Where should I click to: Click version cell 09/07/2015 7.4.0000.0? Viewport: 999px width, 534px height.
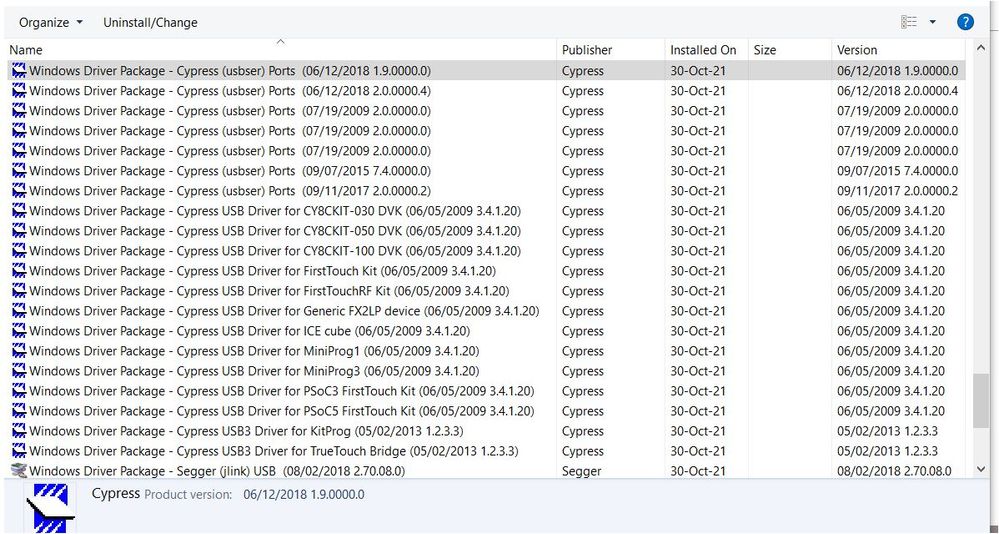897,171
